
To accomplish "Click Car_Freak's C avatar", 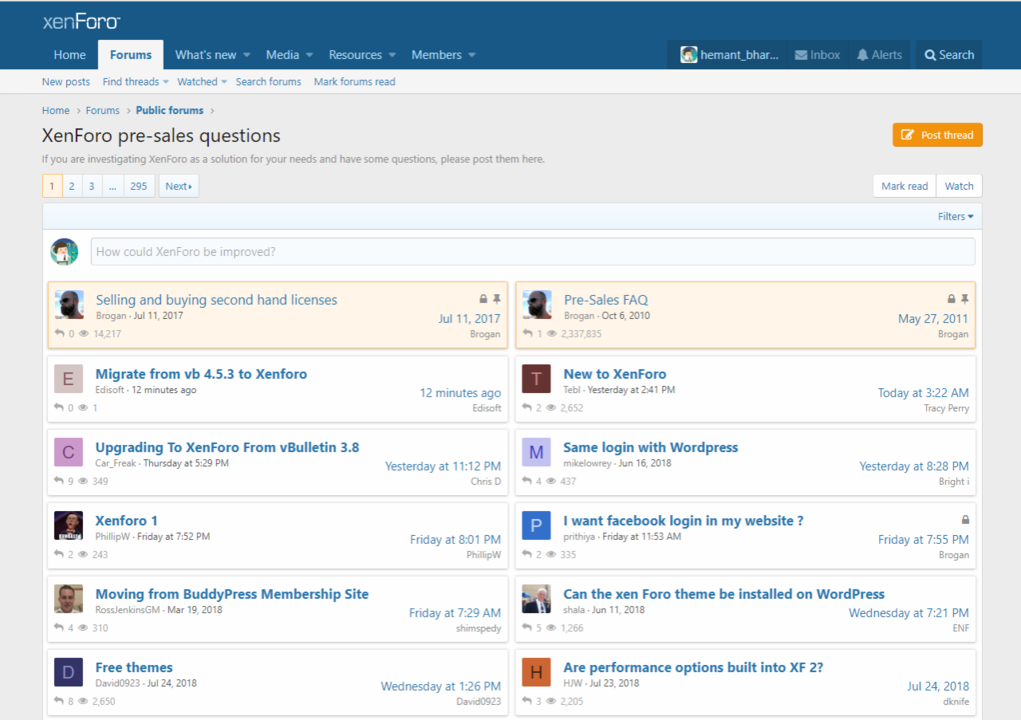I will (x=68, y=452).
